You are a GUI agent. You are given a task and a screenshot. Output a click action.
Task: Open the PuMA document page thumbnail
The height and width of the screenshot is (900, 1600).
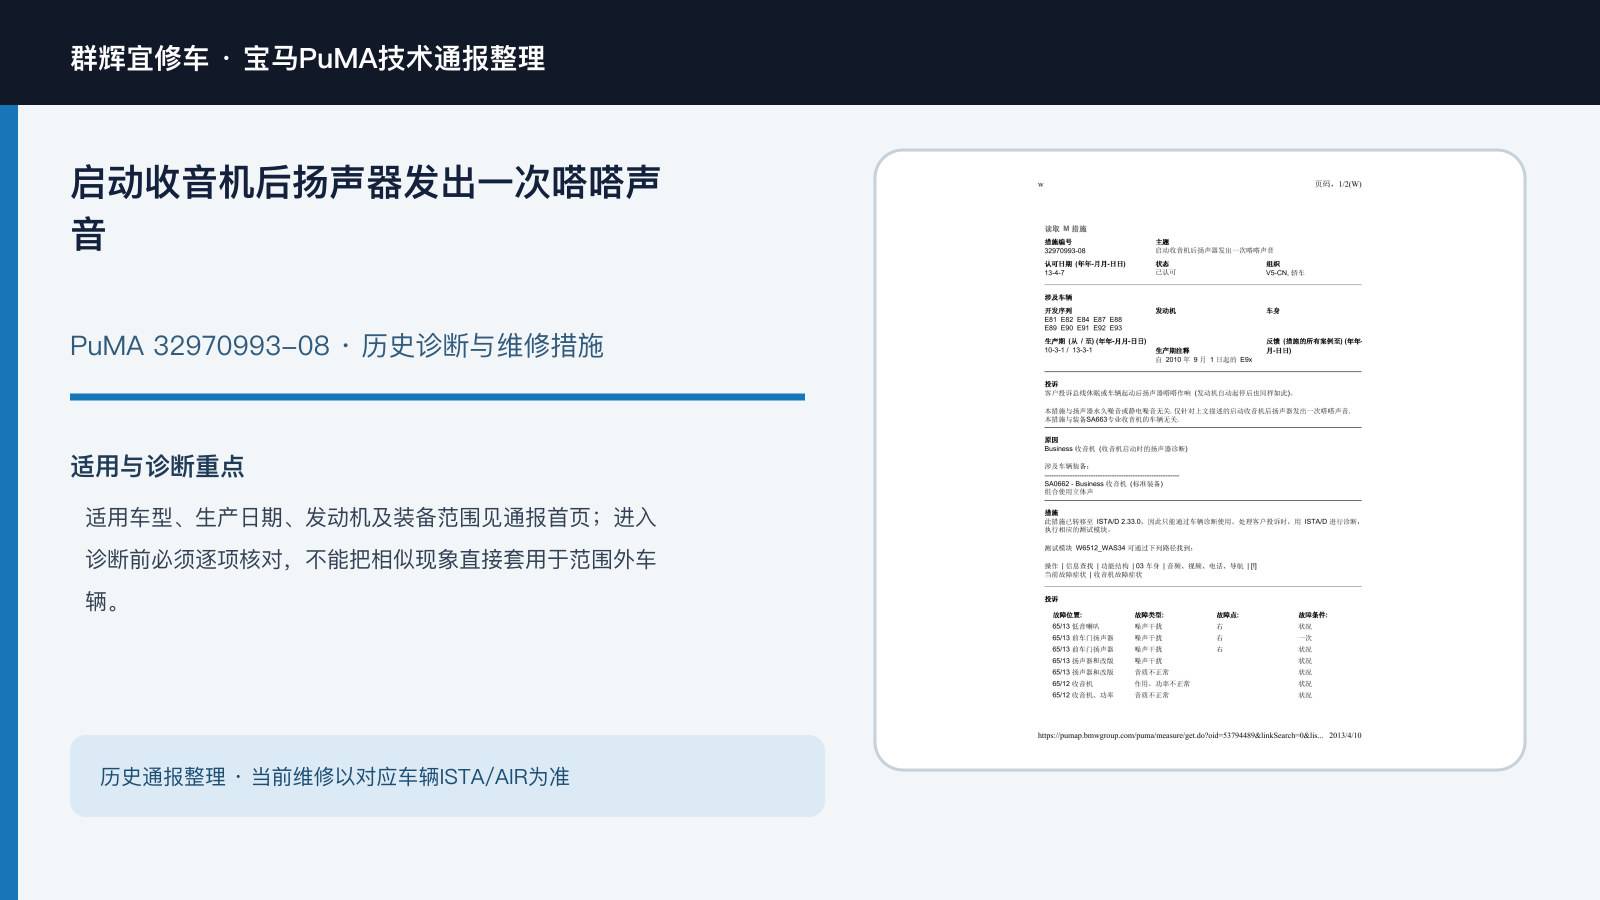[x=1200, y=460]
